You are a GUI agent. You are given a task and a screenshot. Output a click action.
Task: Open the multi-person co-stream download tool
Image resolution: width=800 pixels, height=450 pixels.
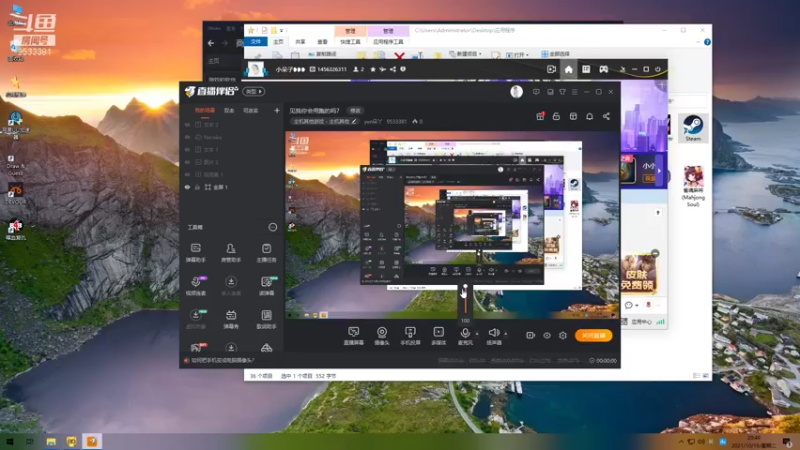pyautogui.click(x=231, y=286)
